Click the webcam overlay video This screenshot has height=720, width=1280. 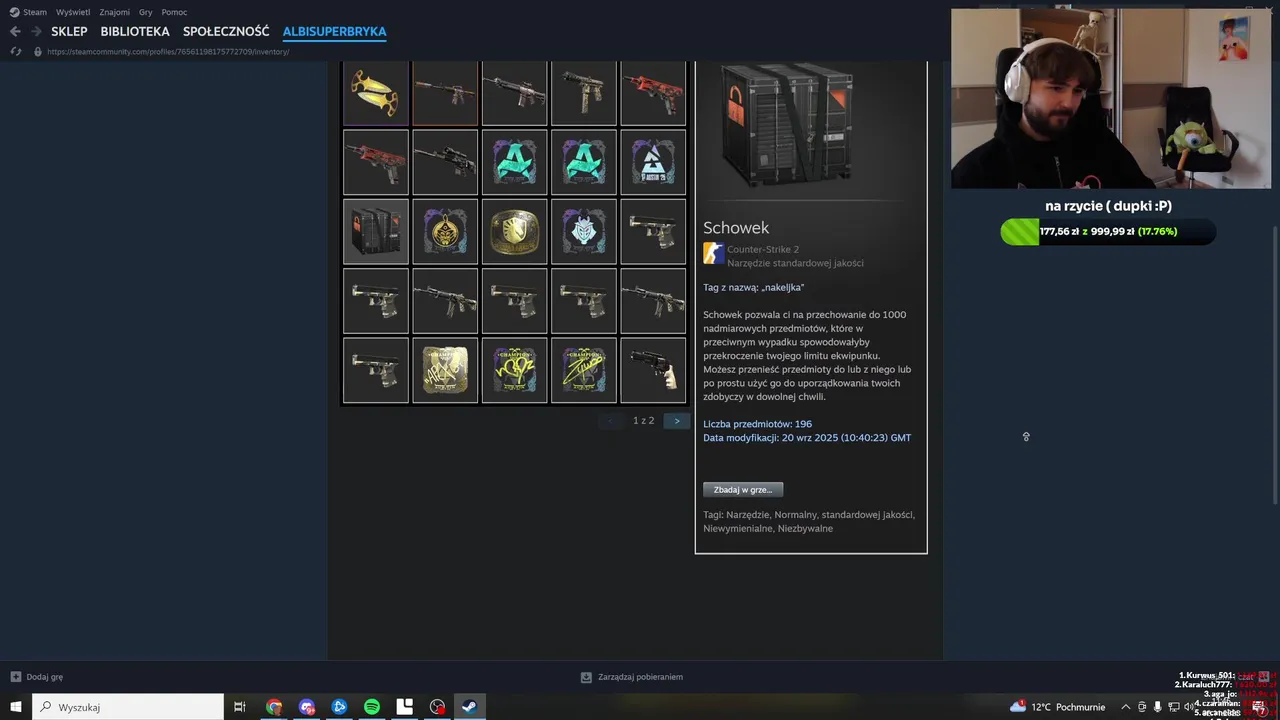click(x=1111, y=98)
